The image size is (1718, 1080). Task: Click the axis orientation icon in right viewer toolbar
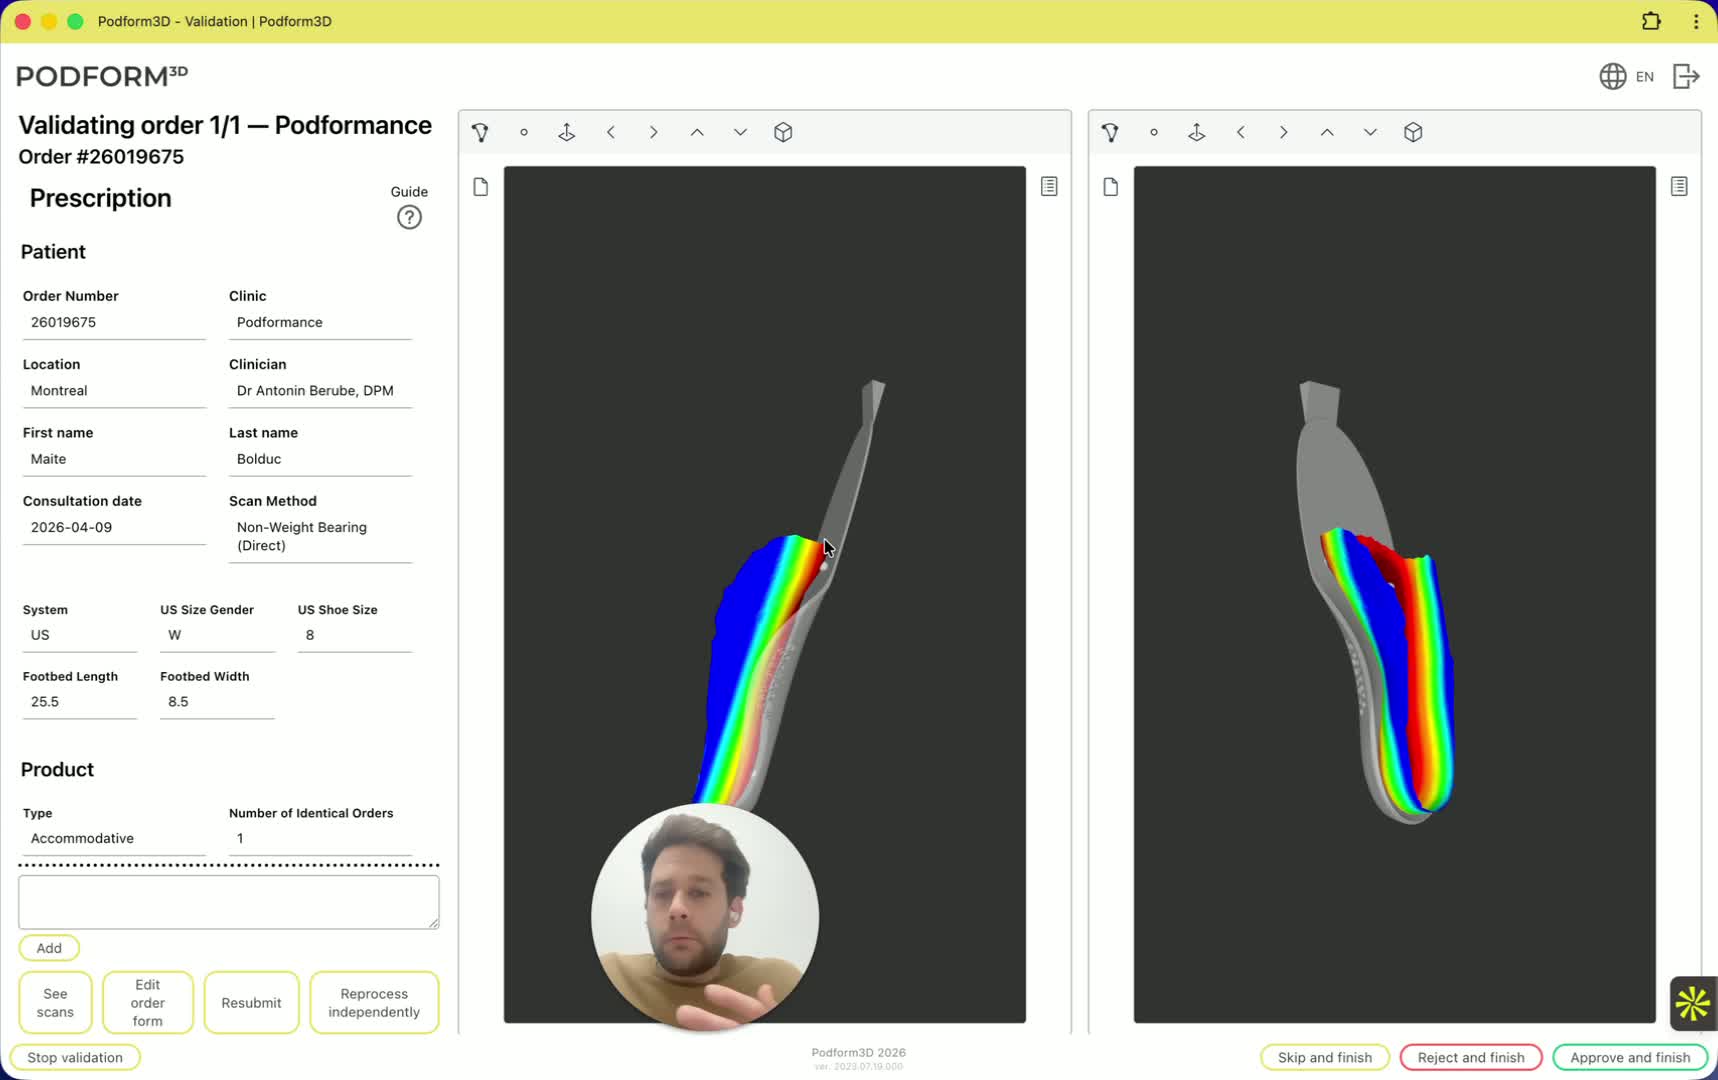(1197, 132)
